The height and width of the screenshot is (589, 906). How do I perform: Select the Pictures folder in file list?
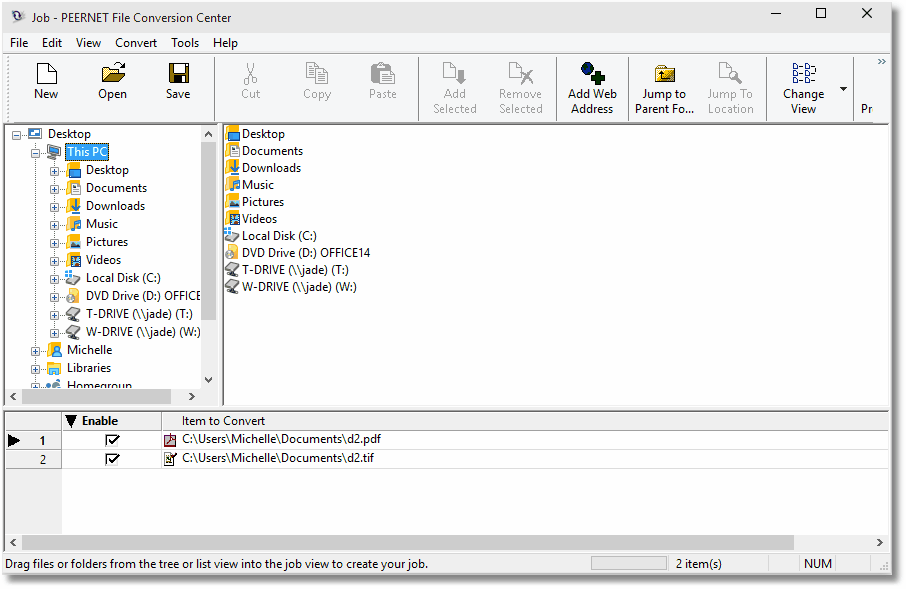point(255,202)
